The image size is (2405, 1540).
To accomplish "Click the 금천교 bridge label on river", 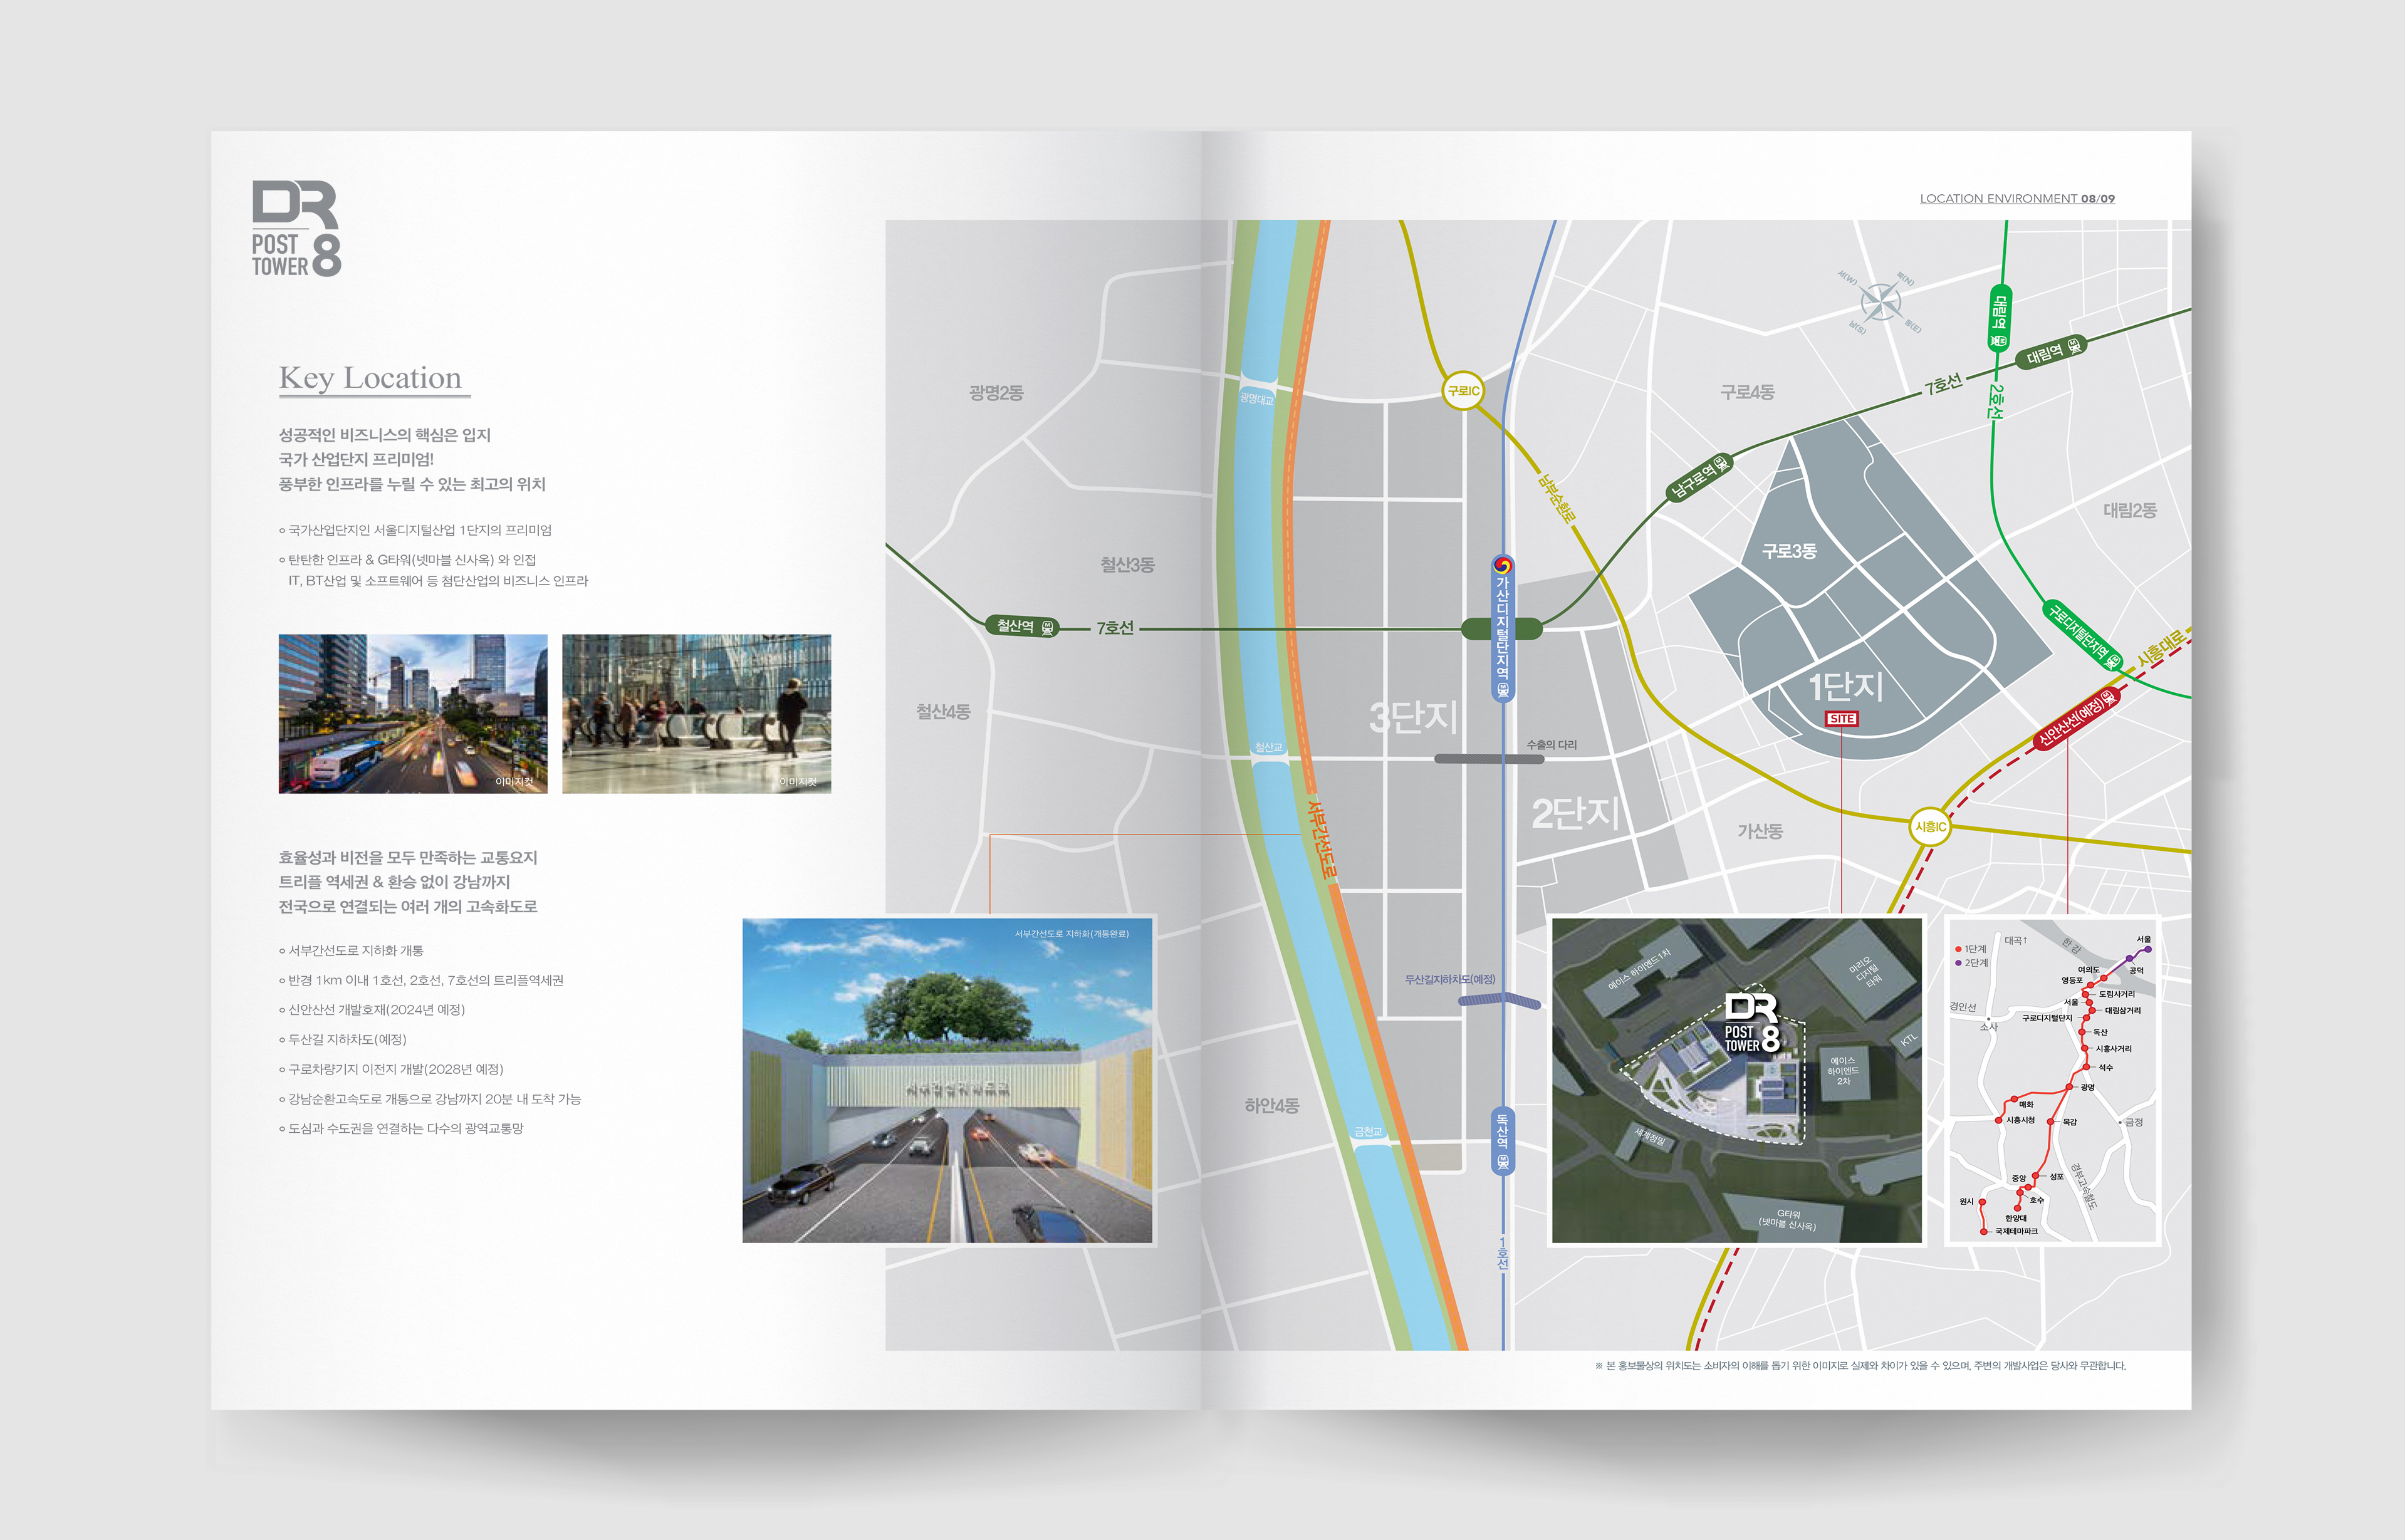I will (1368, 1131).
